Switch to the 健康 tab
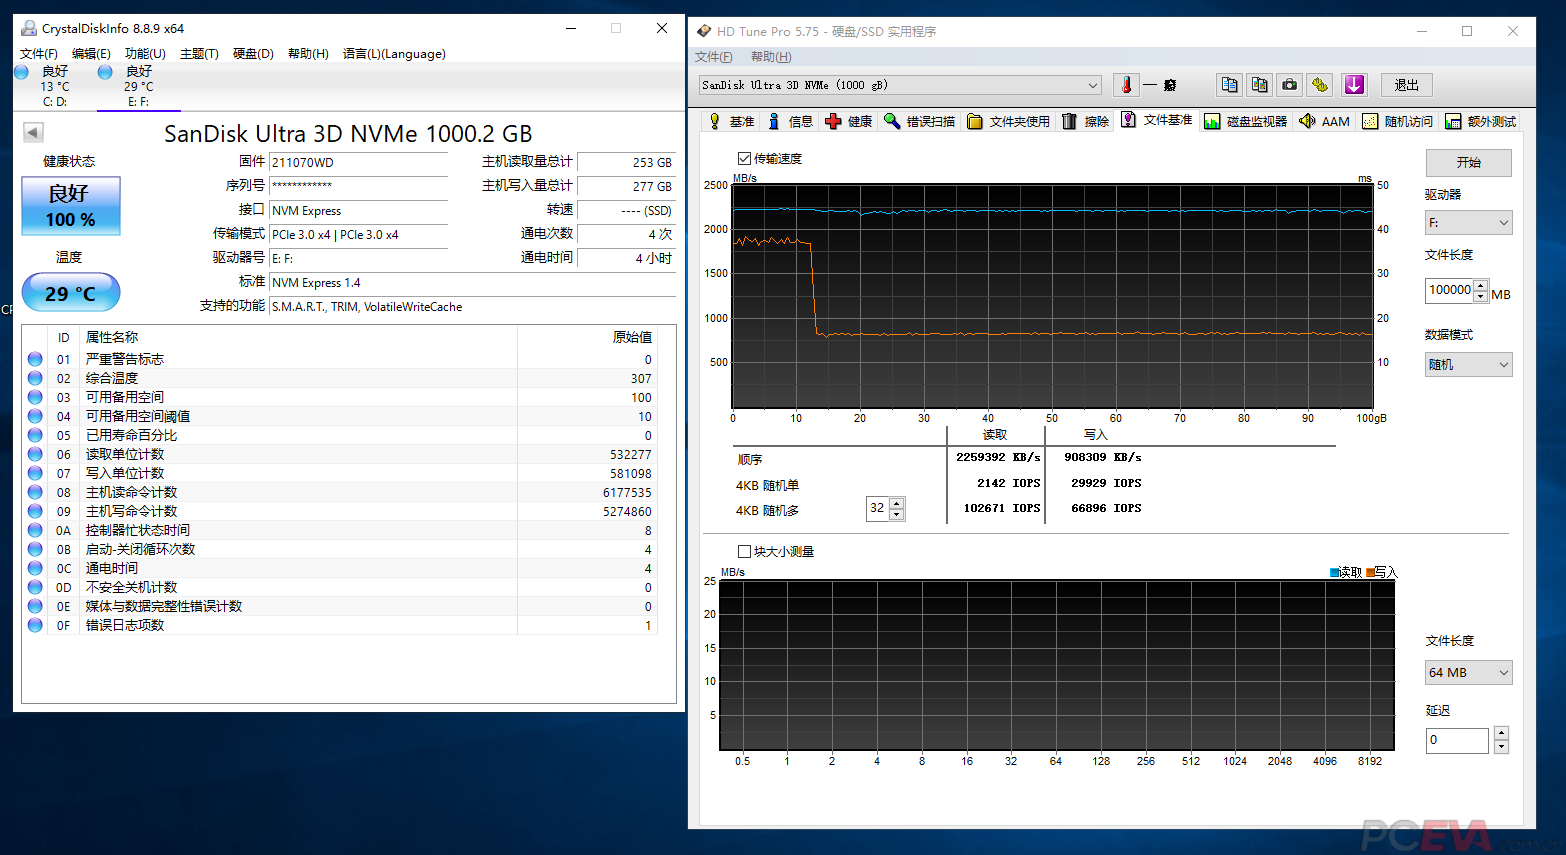Image resolution: width=1566 pixels, height=855 pixels. pos(848,122)
